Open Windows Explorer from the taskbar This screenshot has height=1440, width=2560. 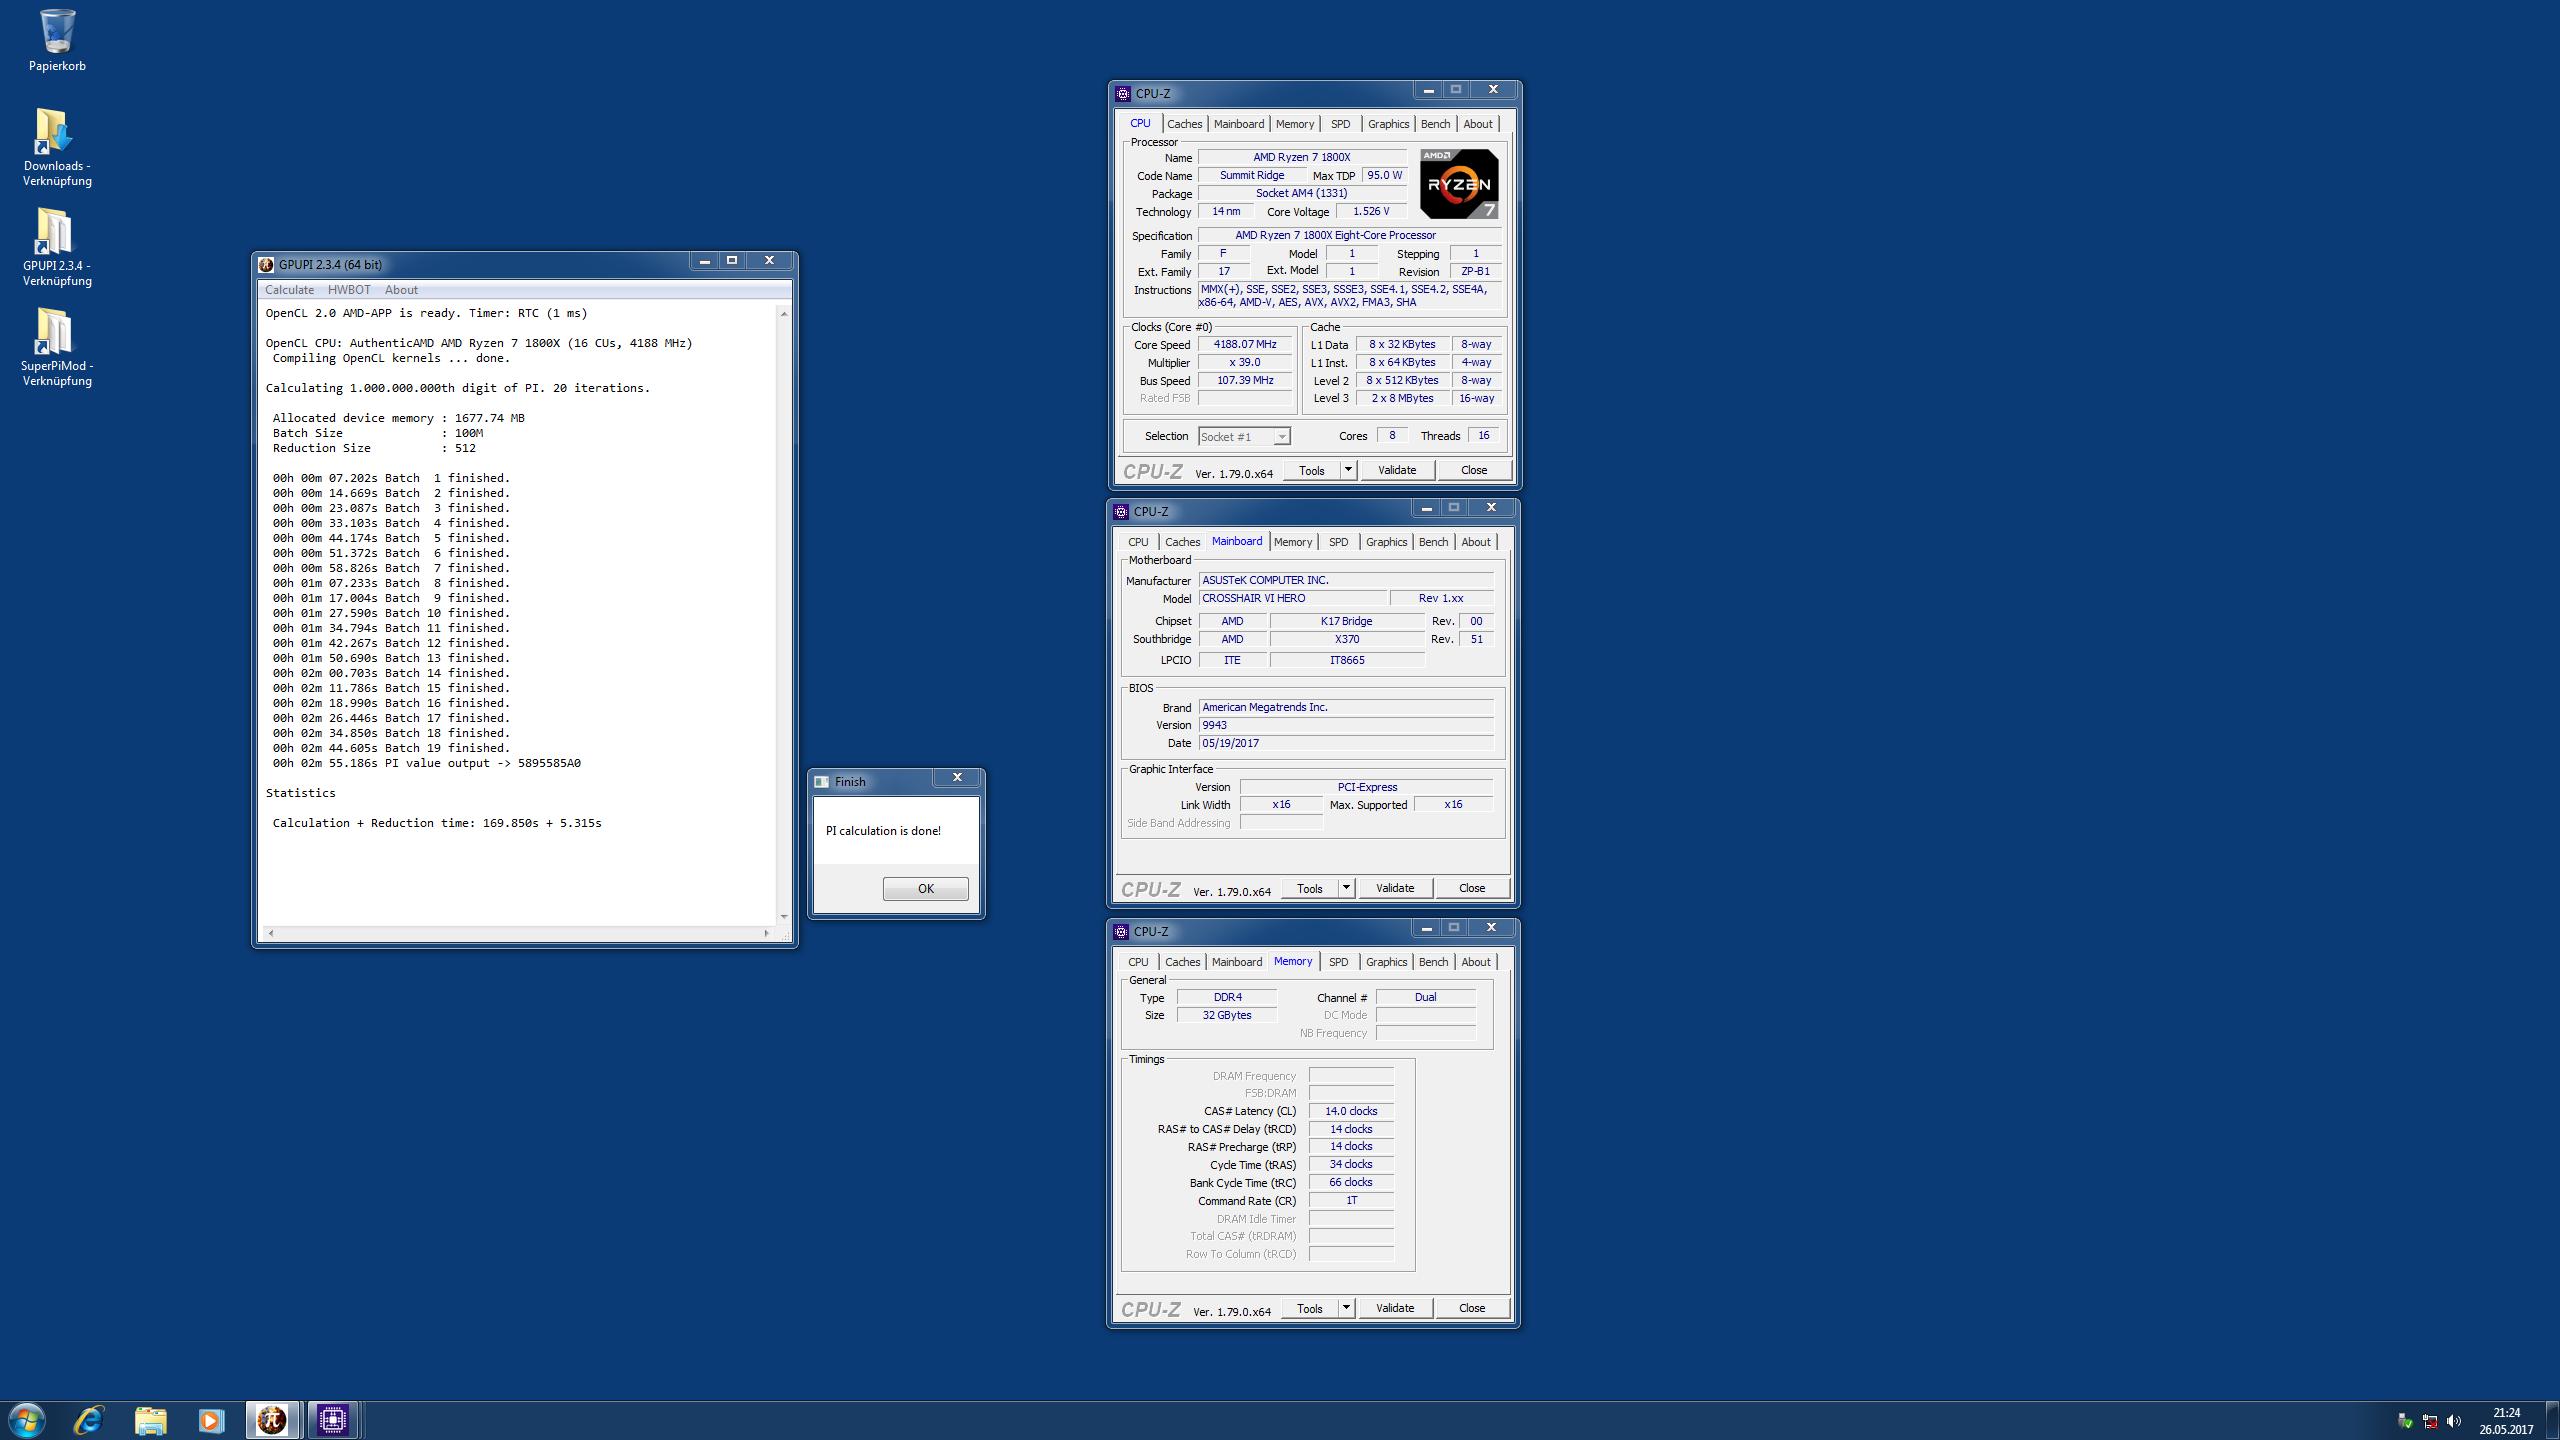tap(150, 1420)
